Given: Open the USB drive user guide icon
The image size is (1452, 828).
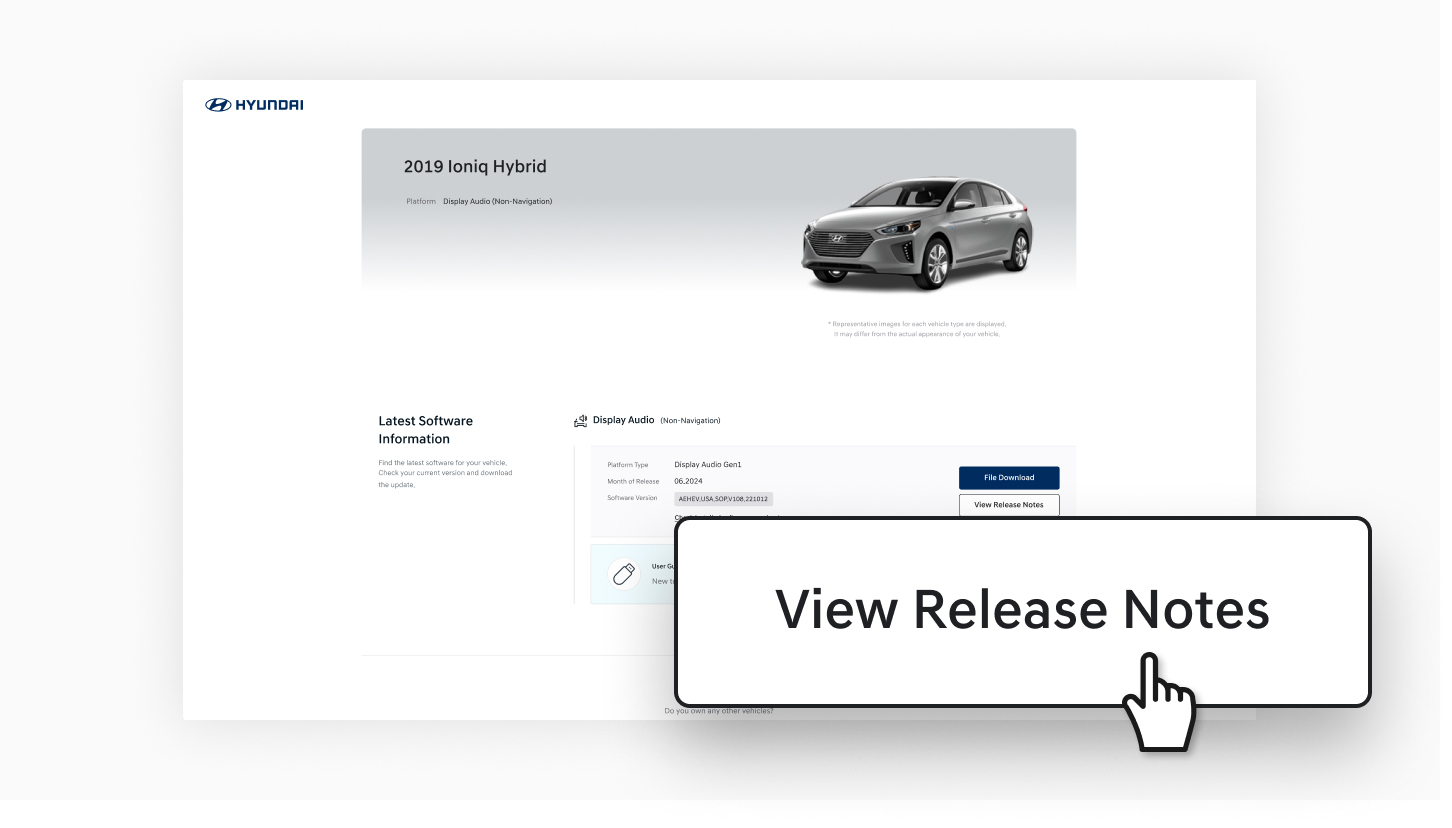Looking at the screenshot, I should [x=624, y=574].
